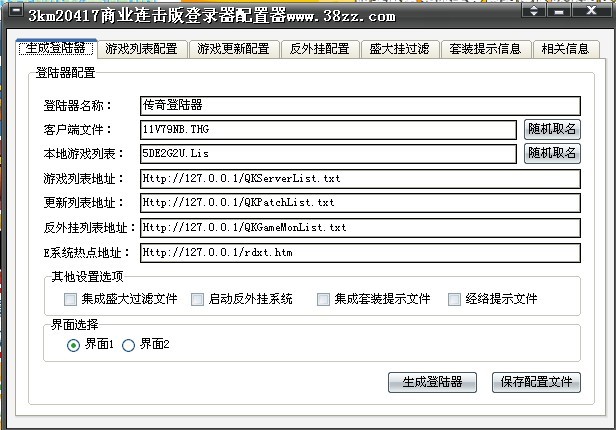This screenshot has width=616, height=430.
Task: Click the 保存配置文件 button
Action: 537,381
